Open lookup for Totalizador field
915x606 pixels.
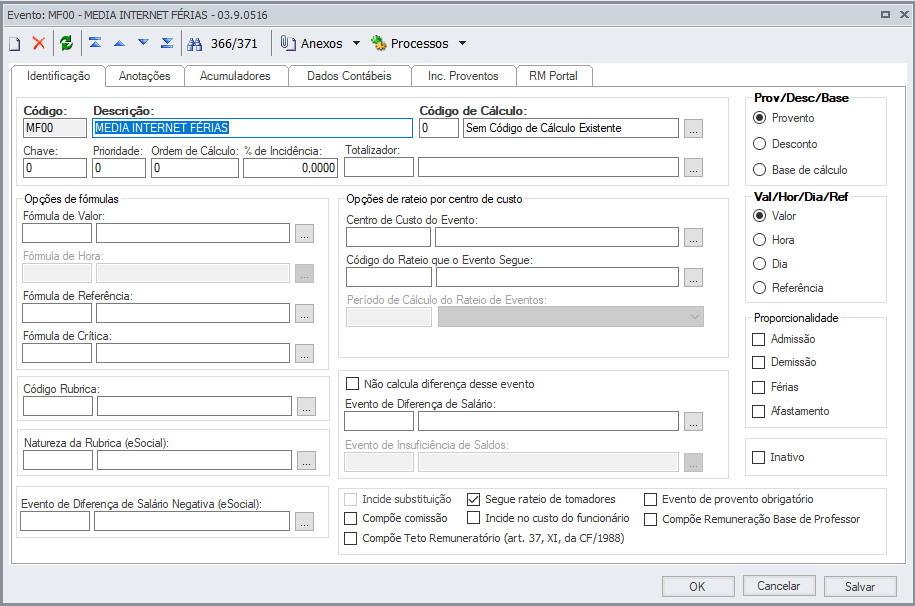pyautogui.click(x=693, y=168)
